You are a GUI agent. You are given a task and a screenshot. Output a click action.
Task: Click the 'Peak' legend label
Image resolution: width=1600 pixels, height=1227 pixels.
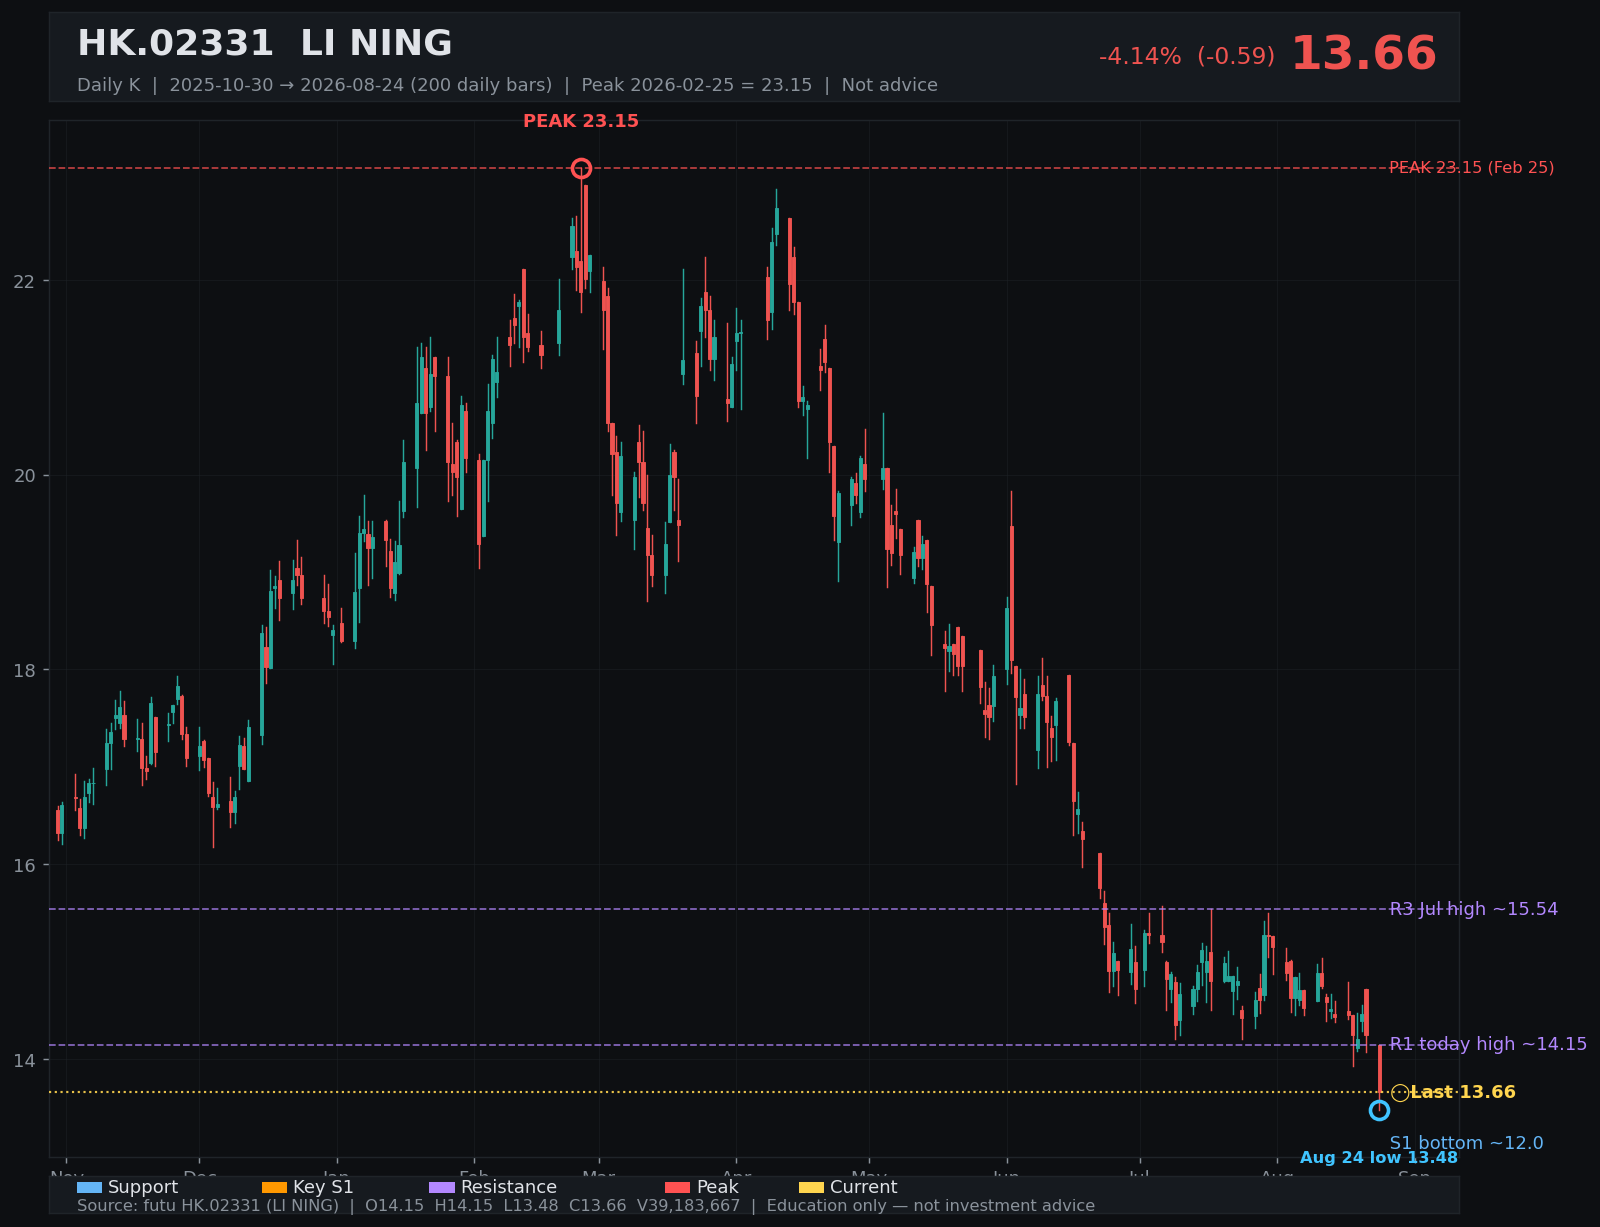coord(717,1187)
